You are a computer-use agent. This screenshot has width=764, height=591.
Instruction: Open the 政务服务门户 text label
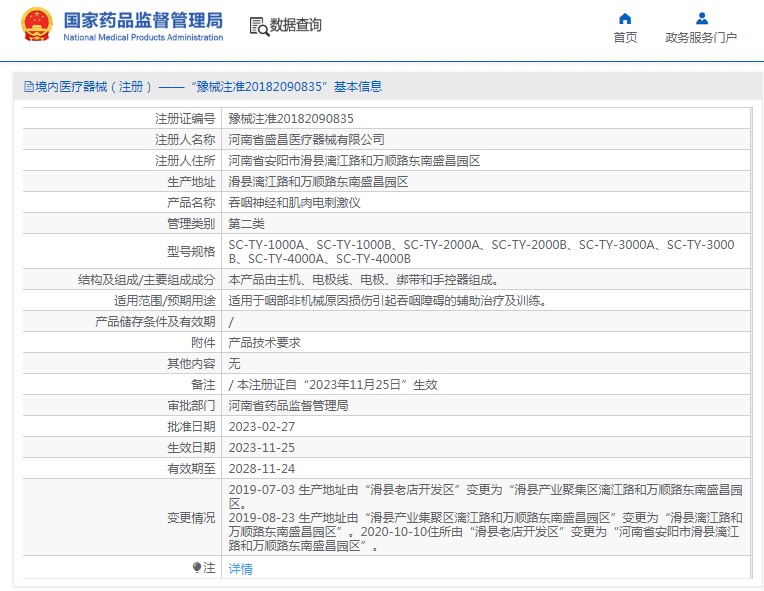[x=701, y=38]
